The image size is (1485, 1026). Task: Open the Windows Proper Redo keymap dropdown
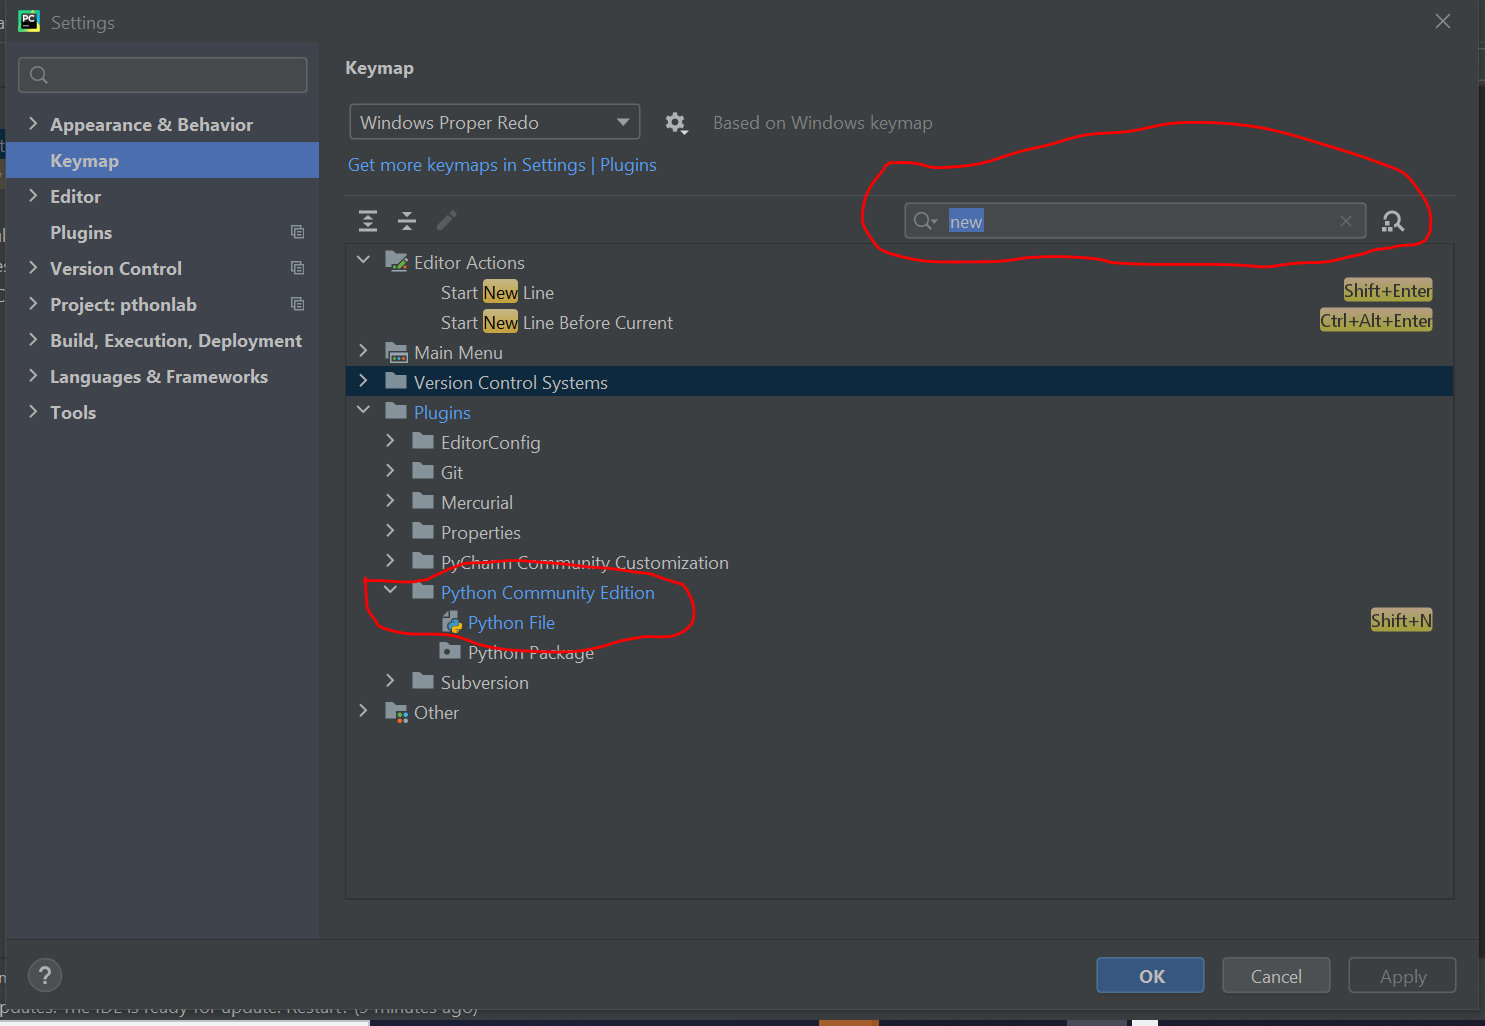pyautogui.click(x=495, y=123)
